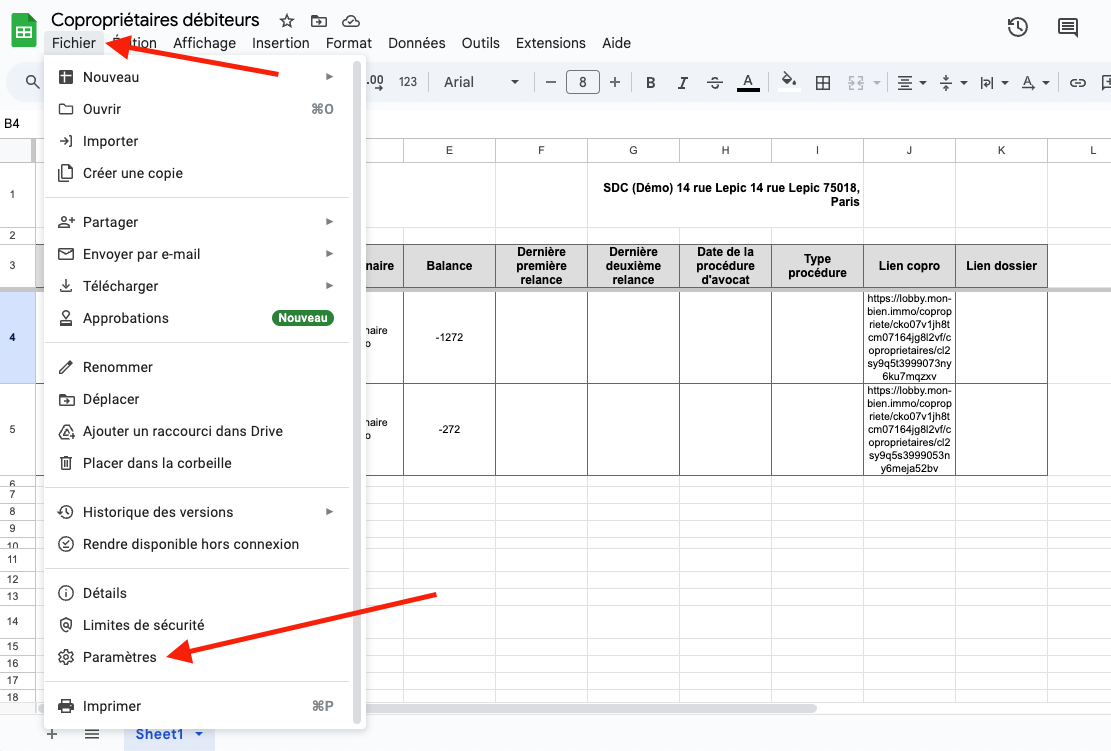Open the Insertion menu
The image size is (1111, 751).
pos(281,43)
